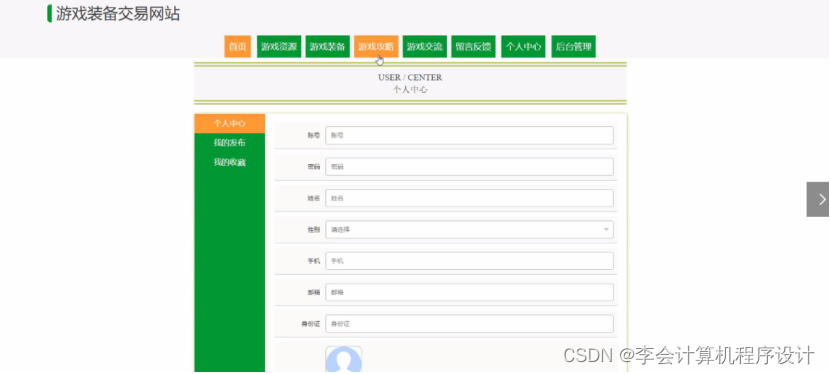The height and width of the screenshot is (374, 830).
Task: Click the 身份证 input field
Action: [x=470, y=324]
